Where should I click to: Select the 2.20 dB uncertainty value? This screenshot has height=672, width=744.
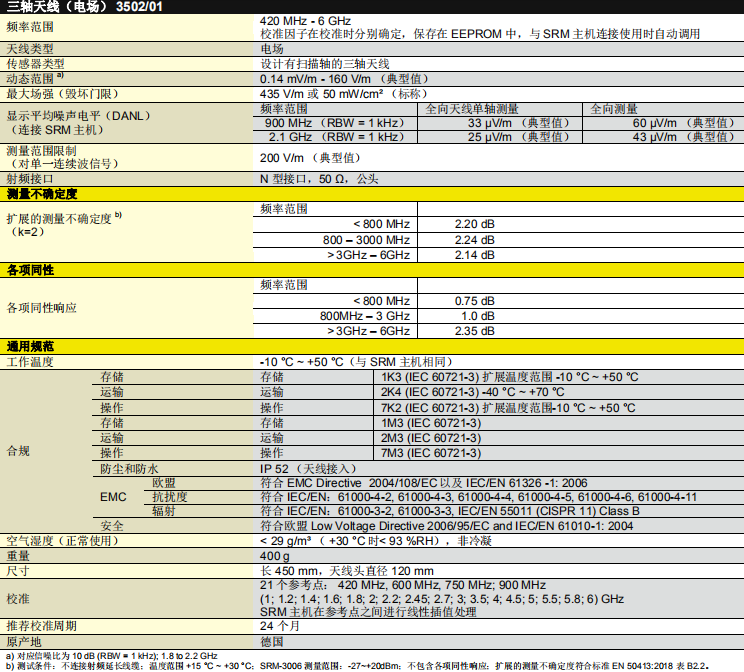(x=474, y=224)
